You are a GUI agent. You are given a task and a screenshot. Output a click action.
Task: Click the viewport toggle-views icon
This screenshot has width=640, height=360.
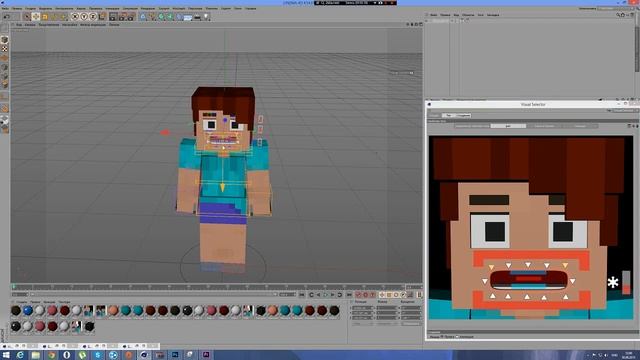click(x=421, y=24)
